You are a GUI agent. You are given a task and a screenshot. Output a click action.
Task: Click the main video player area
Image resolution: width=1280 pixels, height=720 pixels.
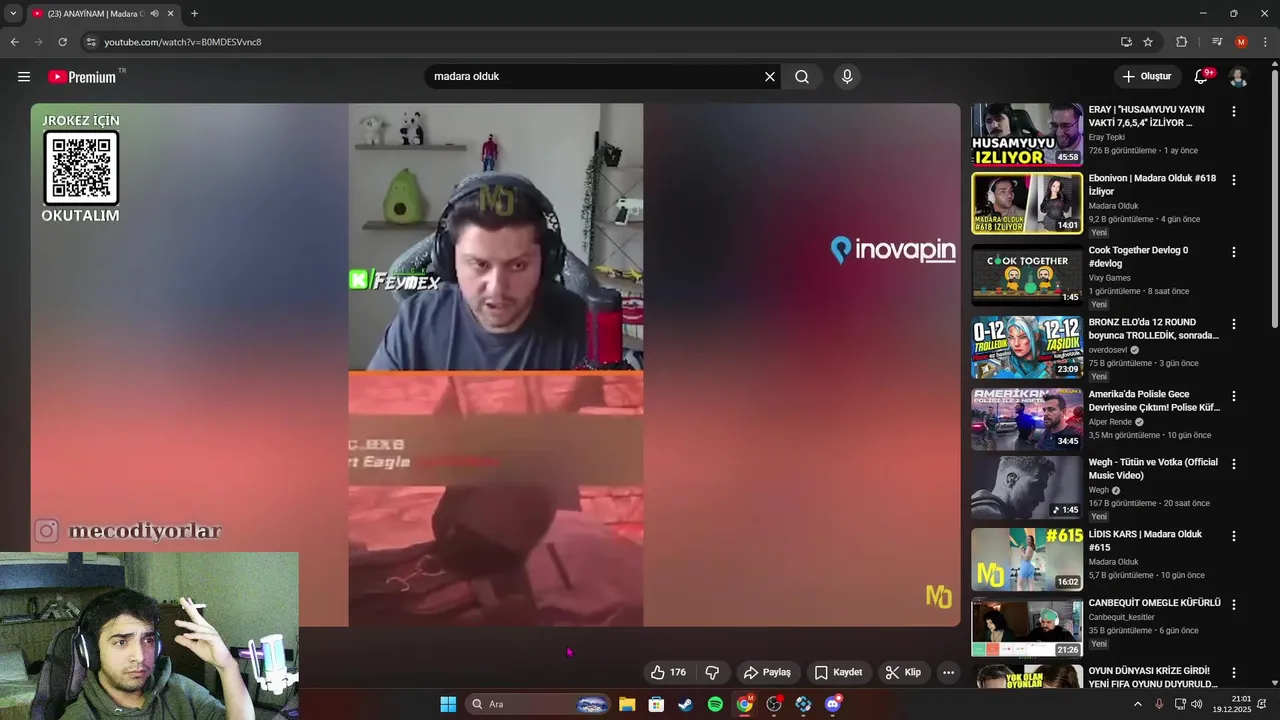(495, 365)
